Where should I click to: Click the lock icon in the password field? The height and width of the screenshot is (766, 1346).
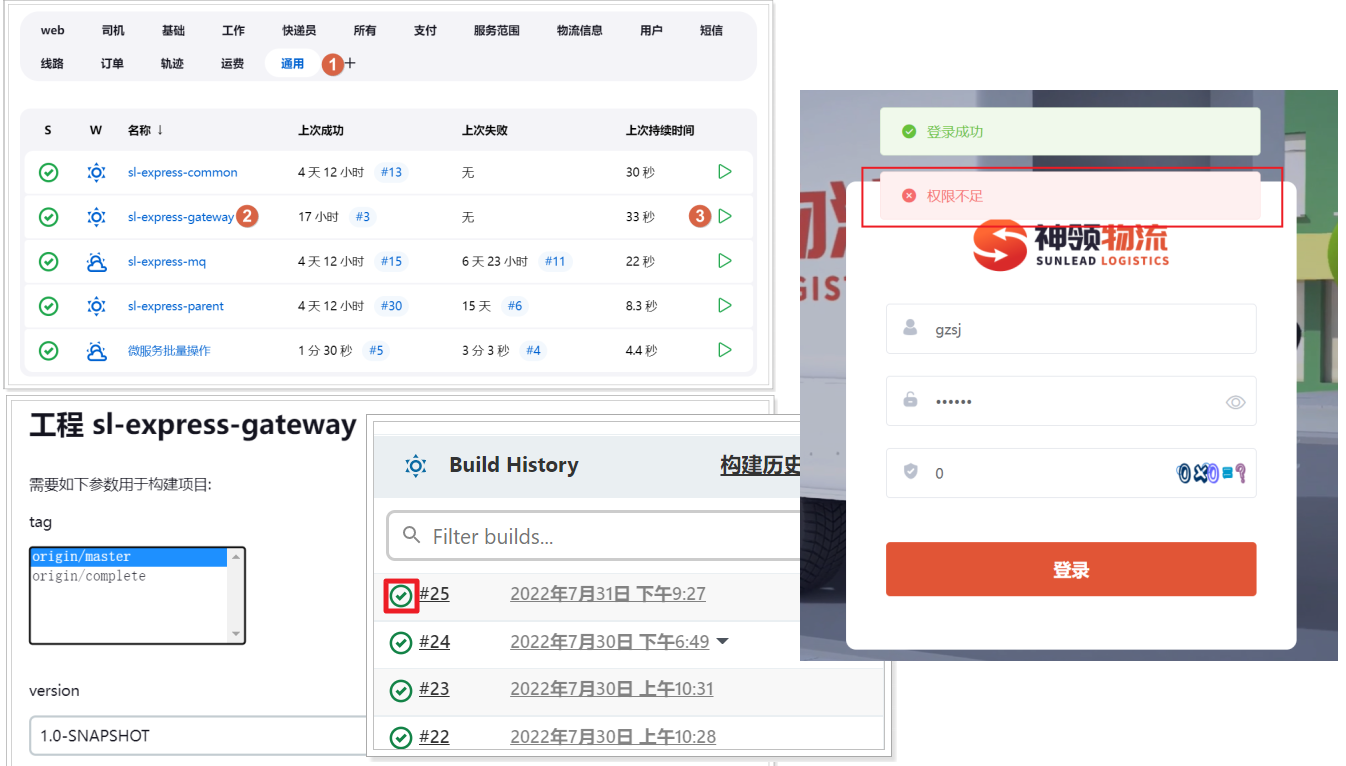pos(910,400)
